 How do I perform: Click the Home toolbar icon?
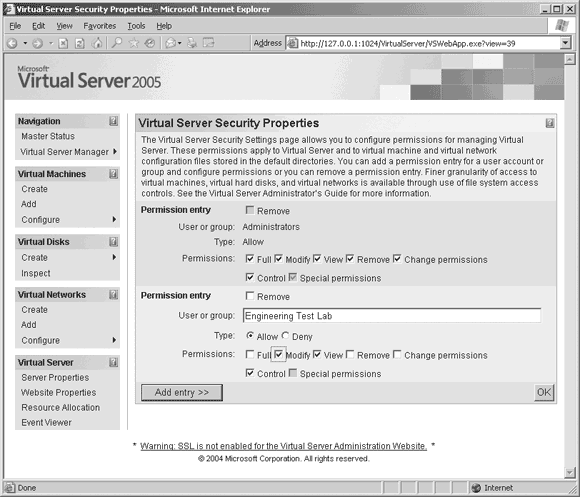tap(97, 43)
